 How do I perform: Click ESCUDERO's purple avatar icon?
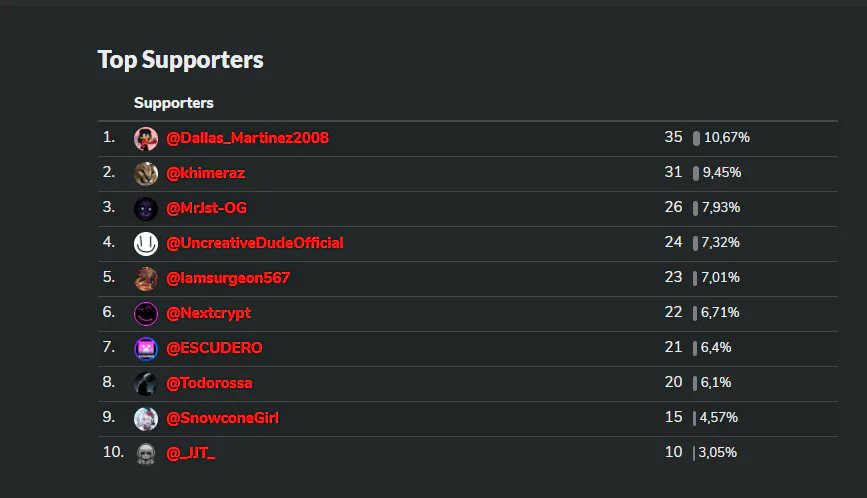pyautogui.click(x=146, y=348)
